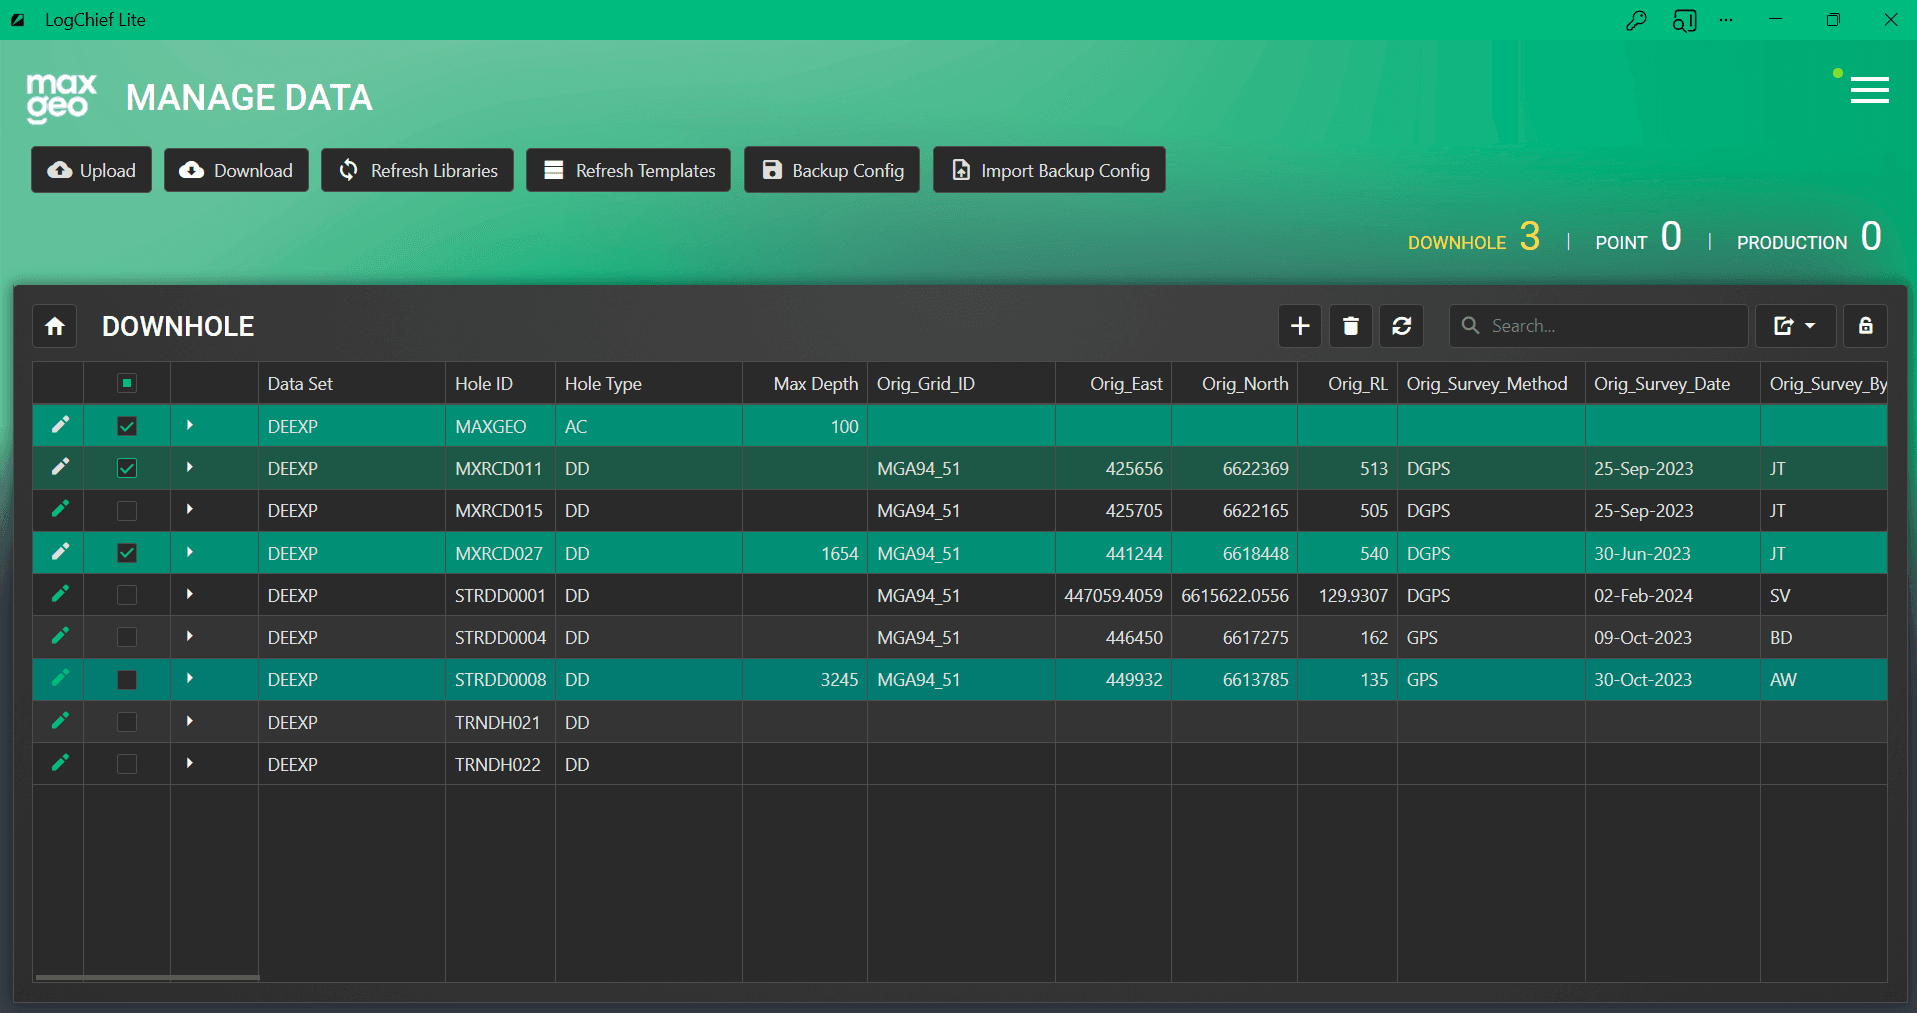Expand the MXRCD027 row details
This screenshot has height=1013, width=1917.
click(189, 552)
